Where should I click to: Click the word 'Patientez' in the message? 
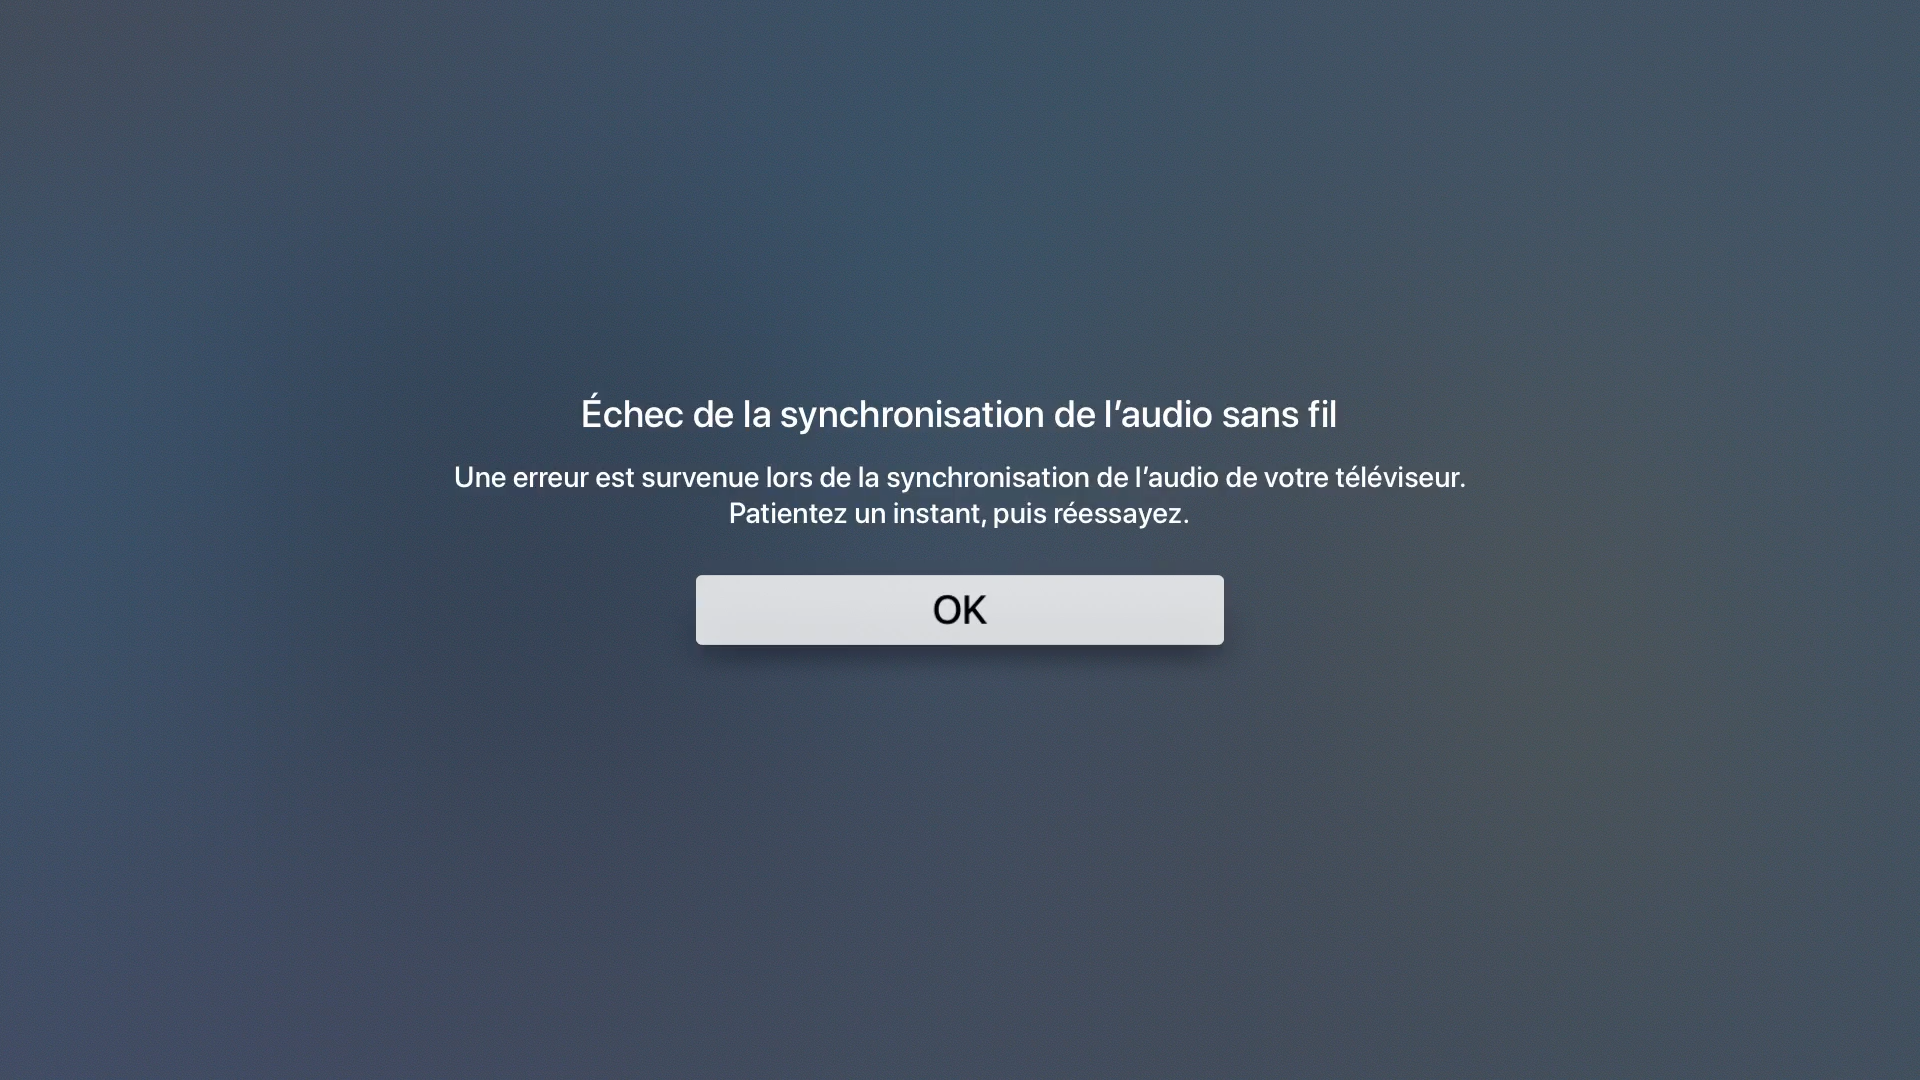788,513
